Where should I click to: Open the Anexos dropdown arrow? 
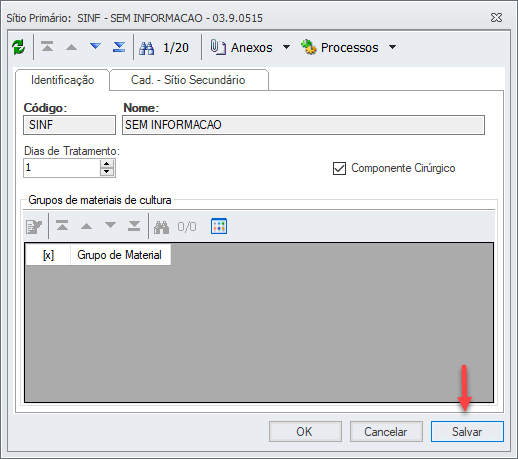coord(286,47)
